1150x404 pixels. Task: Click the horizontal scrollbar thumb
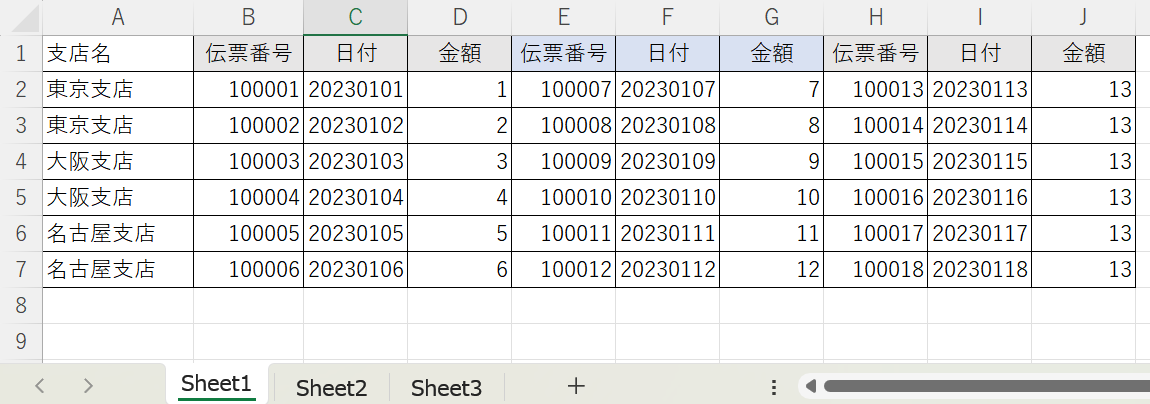click(986, 386)
